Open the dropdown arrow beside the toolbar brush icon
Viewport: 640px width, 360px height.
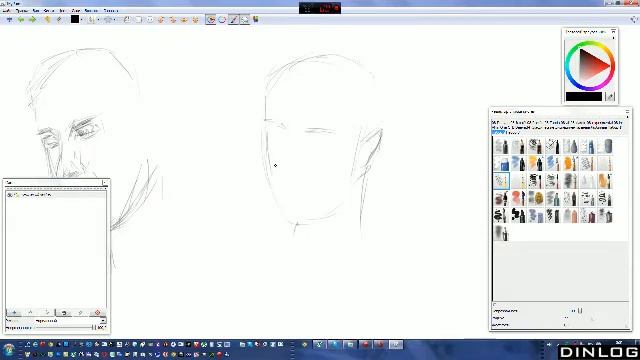point(98,20)
